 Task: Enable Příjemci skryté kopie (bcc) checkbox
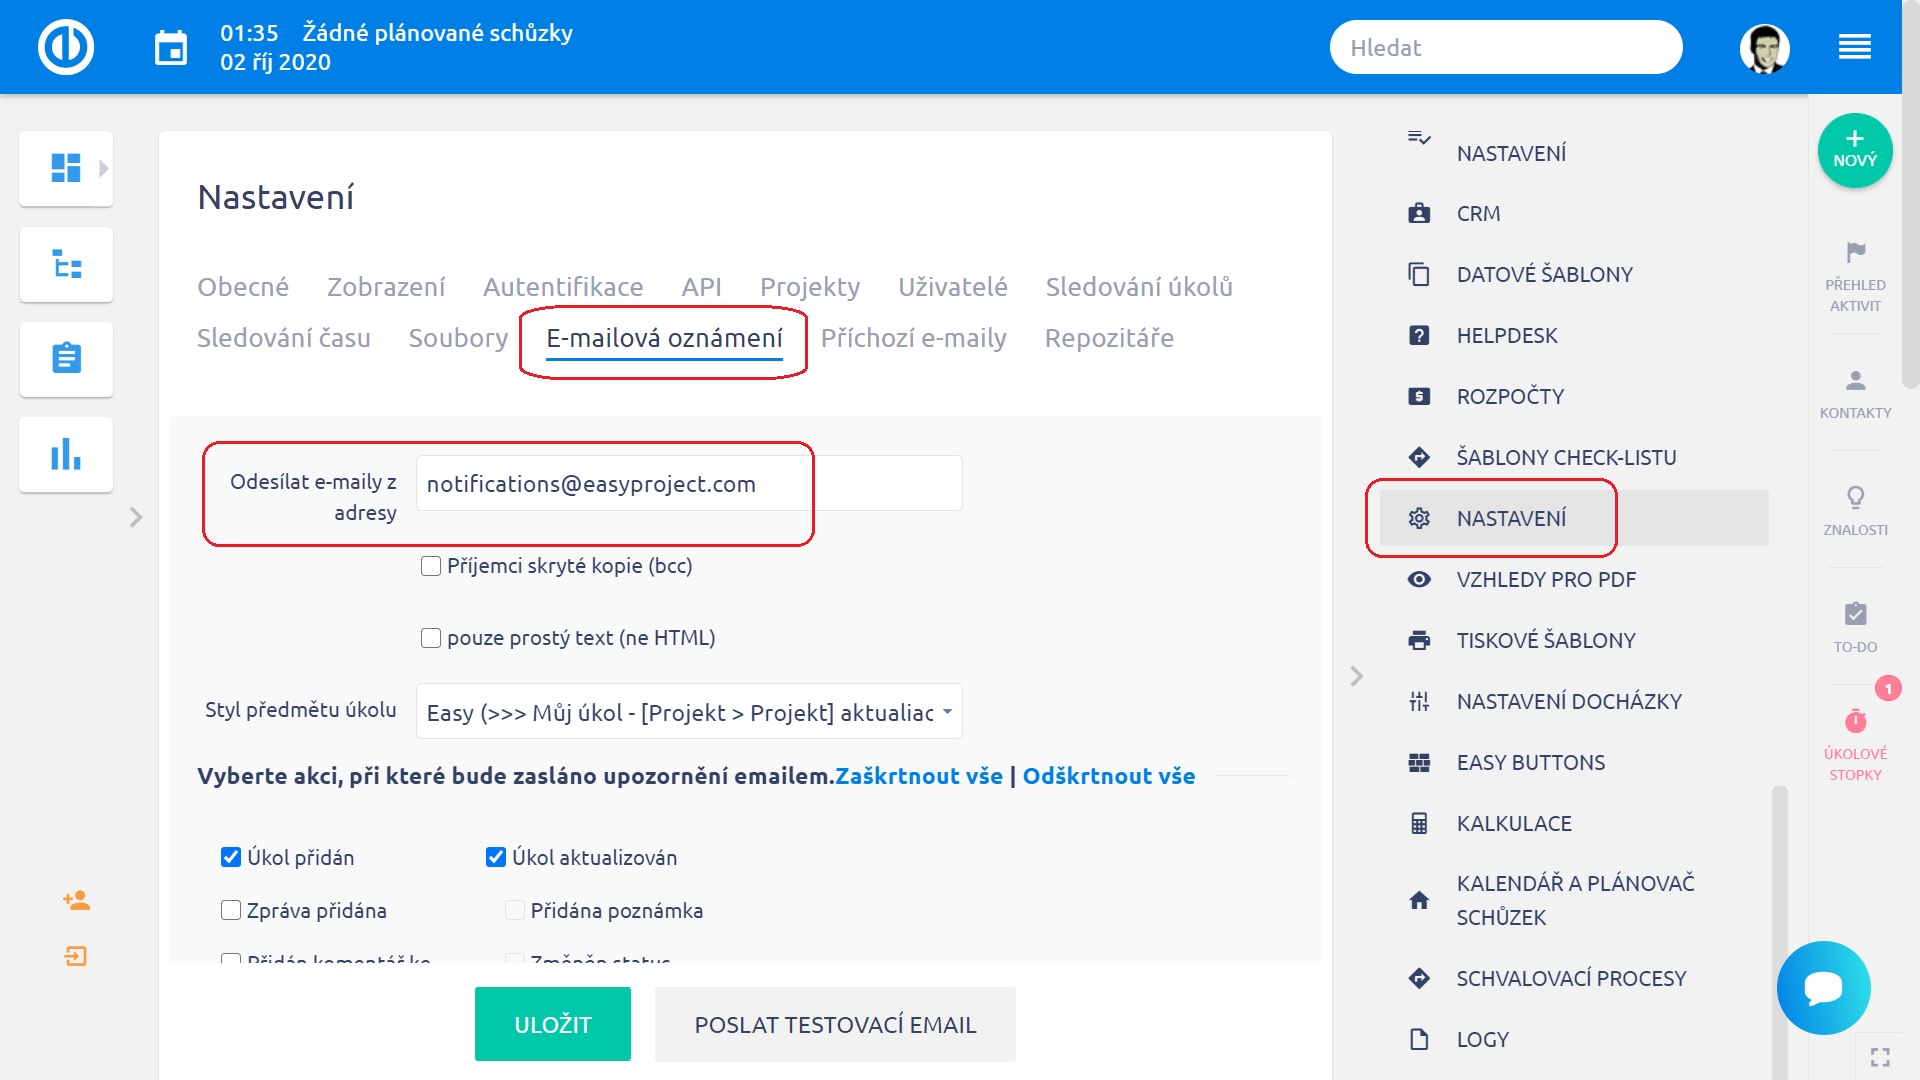coord(431,566)
